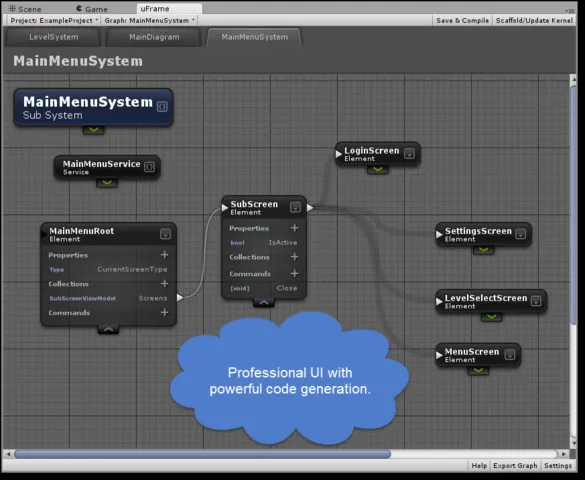Open the LevelSystem graph tab
The height and width of the screenshot is (480, 585).
[x=54, y=37]
